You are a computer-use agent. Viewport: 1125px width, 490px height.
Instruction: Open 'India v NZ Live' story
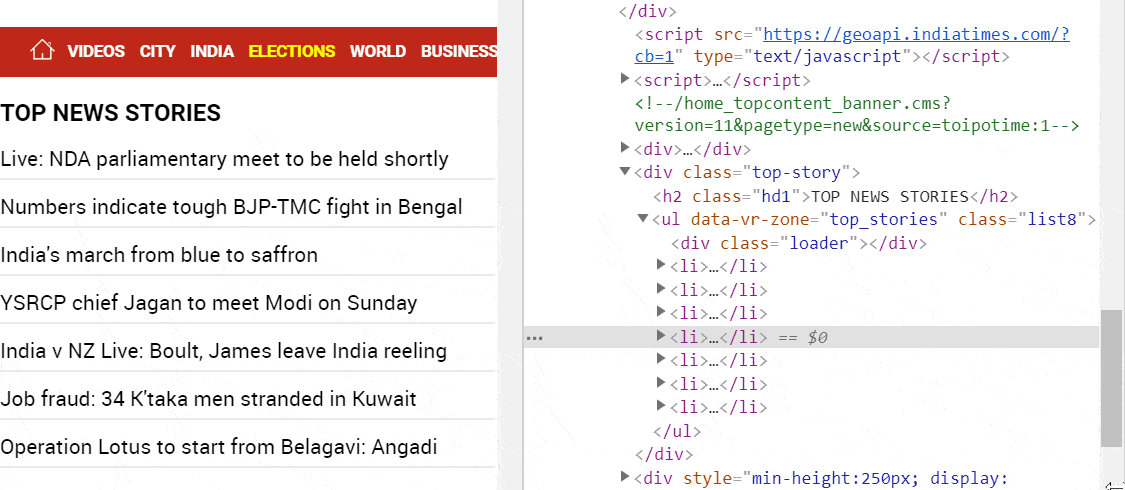[x=224, y=352]
